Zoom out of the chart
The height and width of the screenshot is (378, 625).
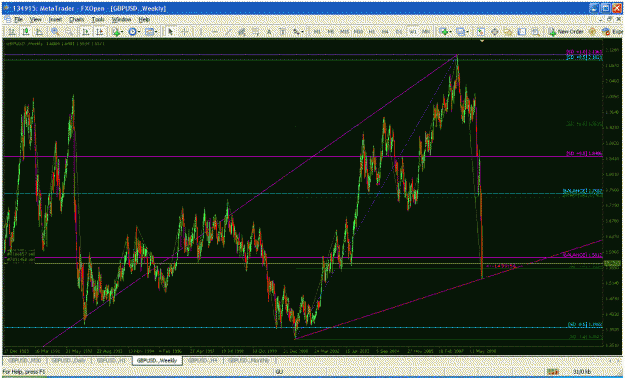click(69, 32)
